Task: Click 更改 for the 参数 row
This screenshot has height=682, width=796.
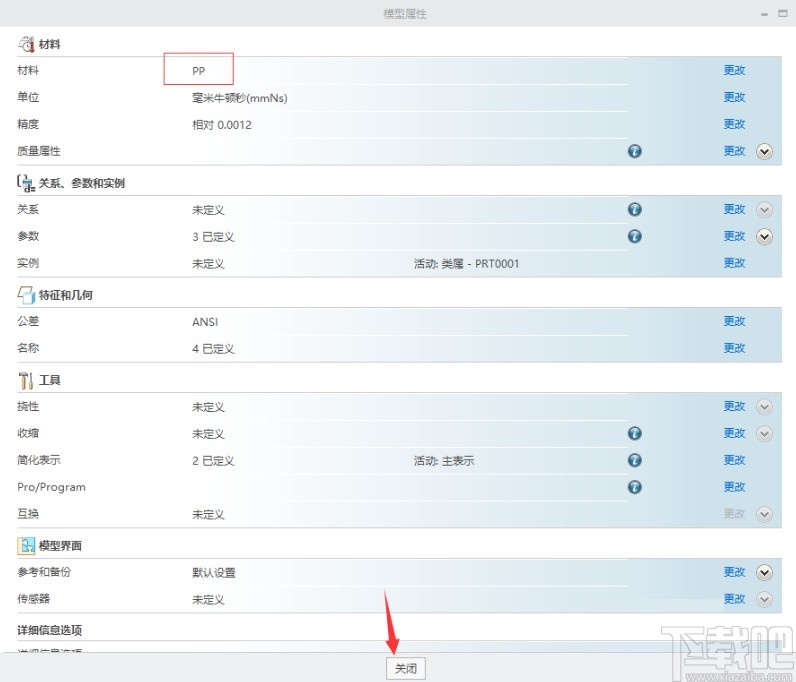Action: tap(734, 236)
